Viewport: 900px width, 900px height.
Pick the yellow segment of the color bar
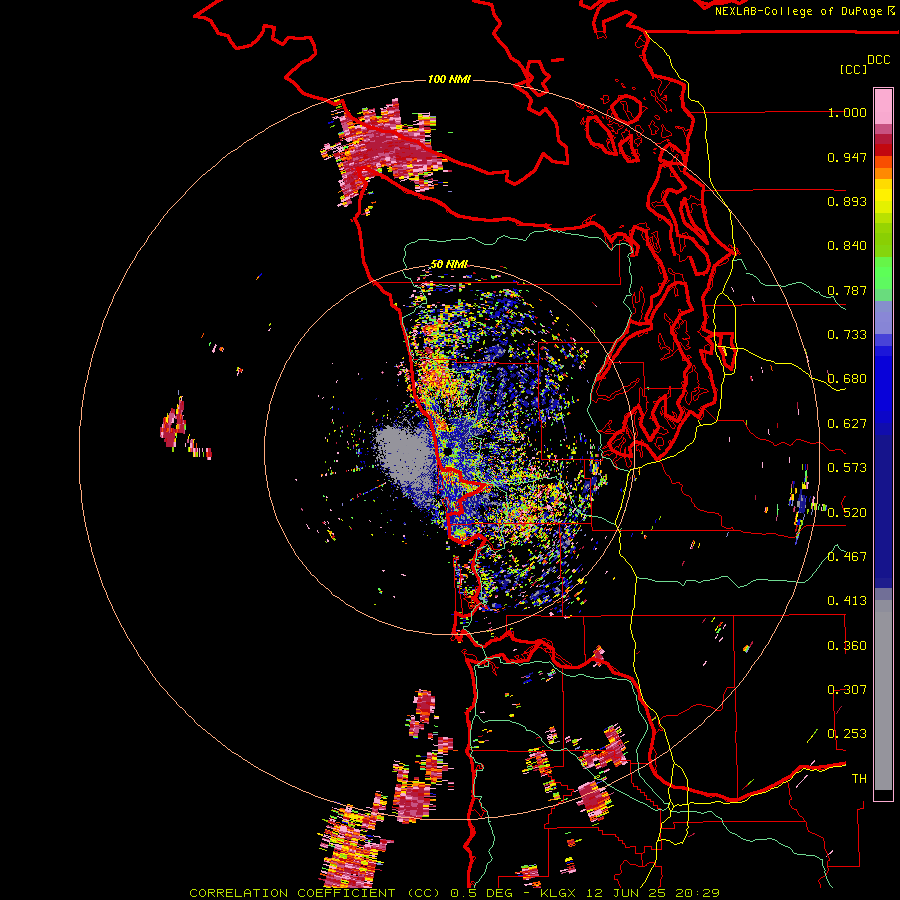(x=883, y=197)
